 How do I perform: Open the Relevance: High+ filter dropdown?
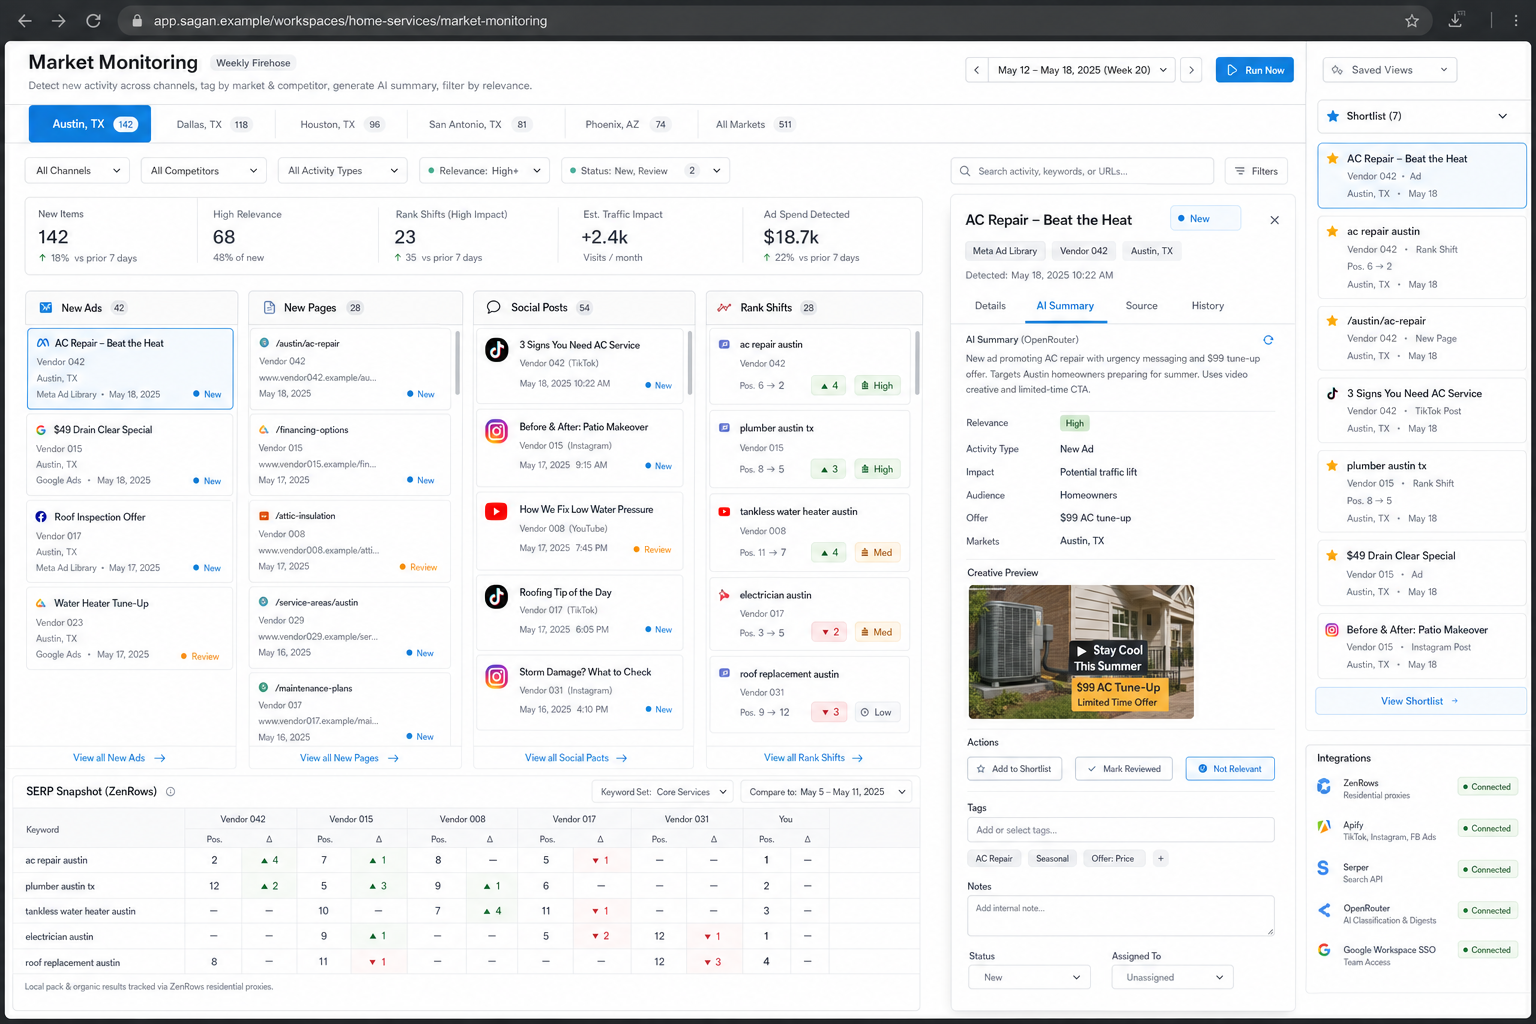484,171
